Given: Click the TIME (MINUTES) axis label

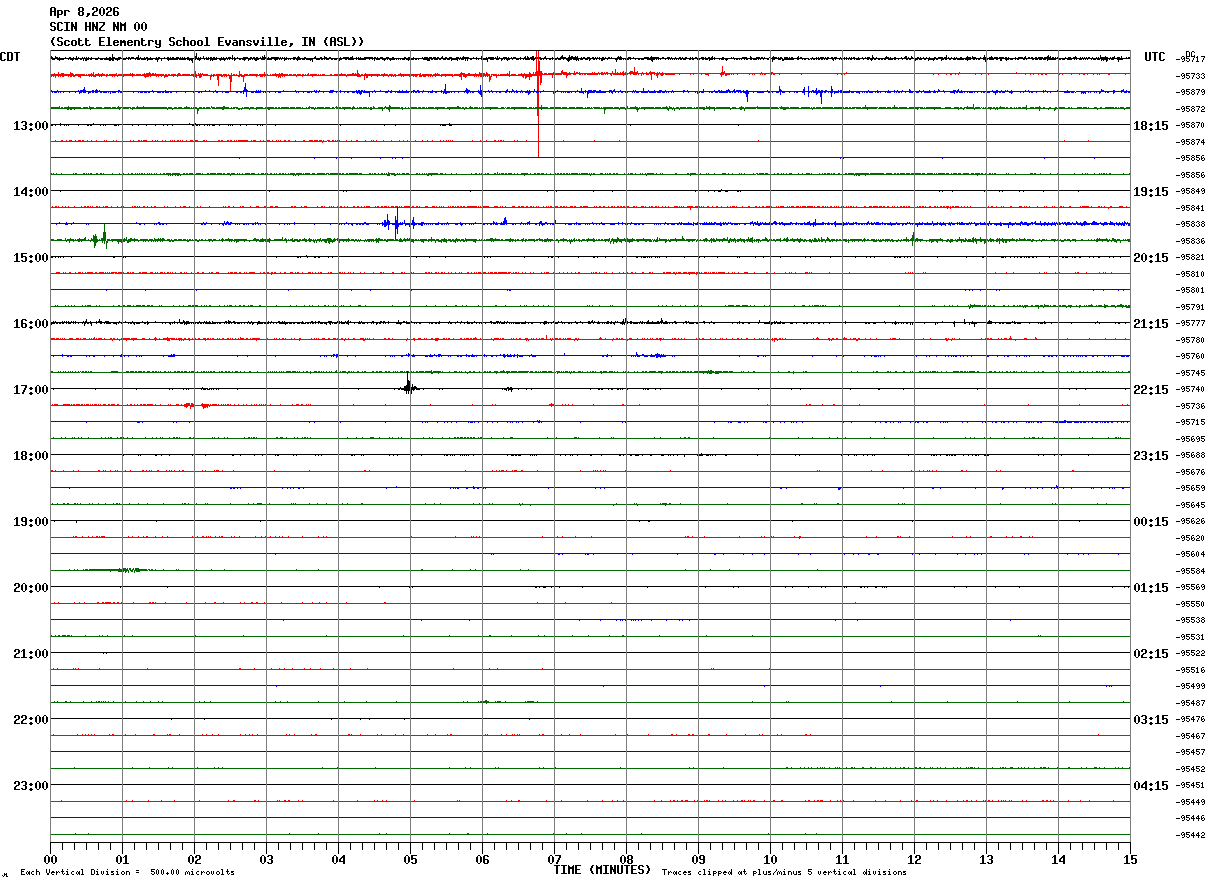Looking at the screenshot, I should [x=602, y=870].
